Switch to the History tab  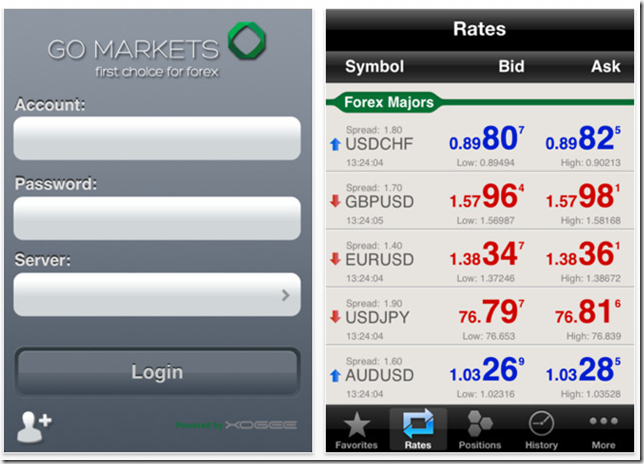click(x=541, y=430)
